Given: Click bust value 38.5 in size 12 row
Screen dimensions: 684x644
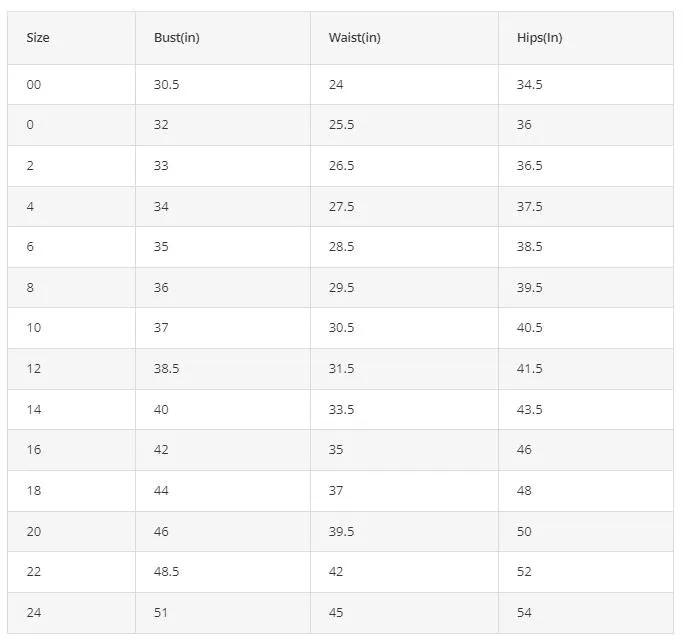Looking at the screenshot, I should point(166,369).
